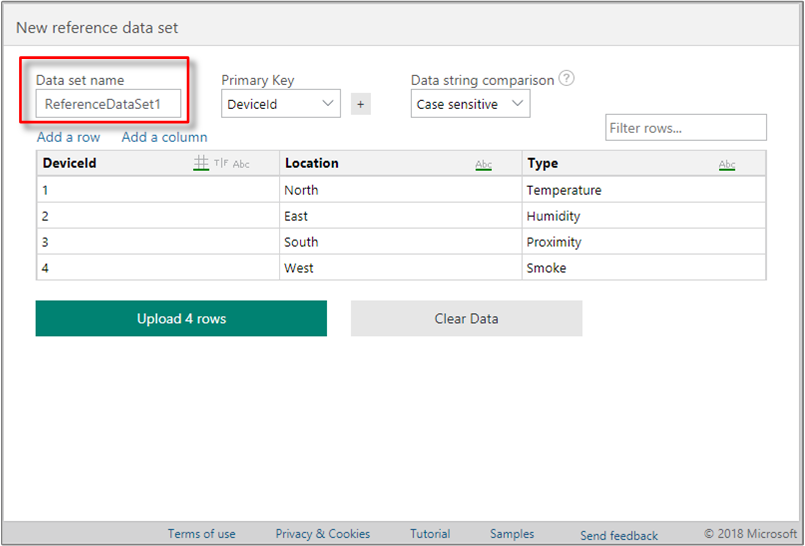Click the Abc type icon in Location header
Image resolution: width=805 pixels, height=546 pixels.
click(x=484, y=164)
